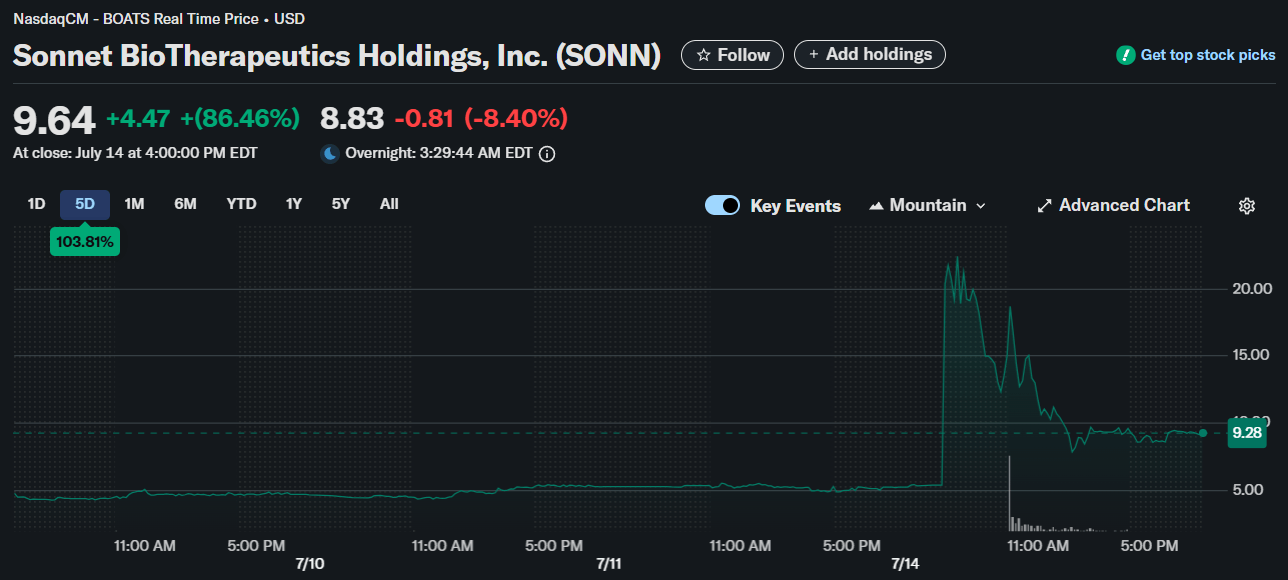Choose the YTD range
Screen dimensions: 1288x580
241,204
